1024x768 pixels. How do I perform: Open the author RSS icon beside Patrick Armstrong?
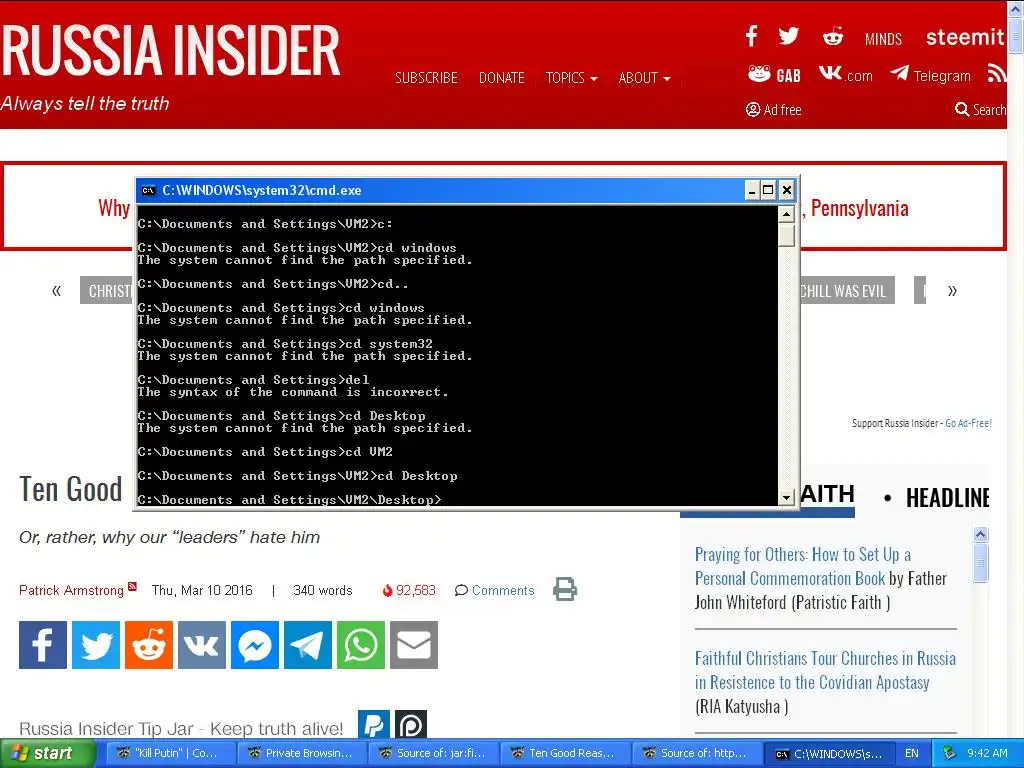coord(132,586)
